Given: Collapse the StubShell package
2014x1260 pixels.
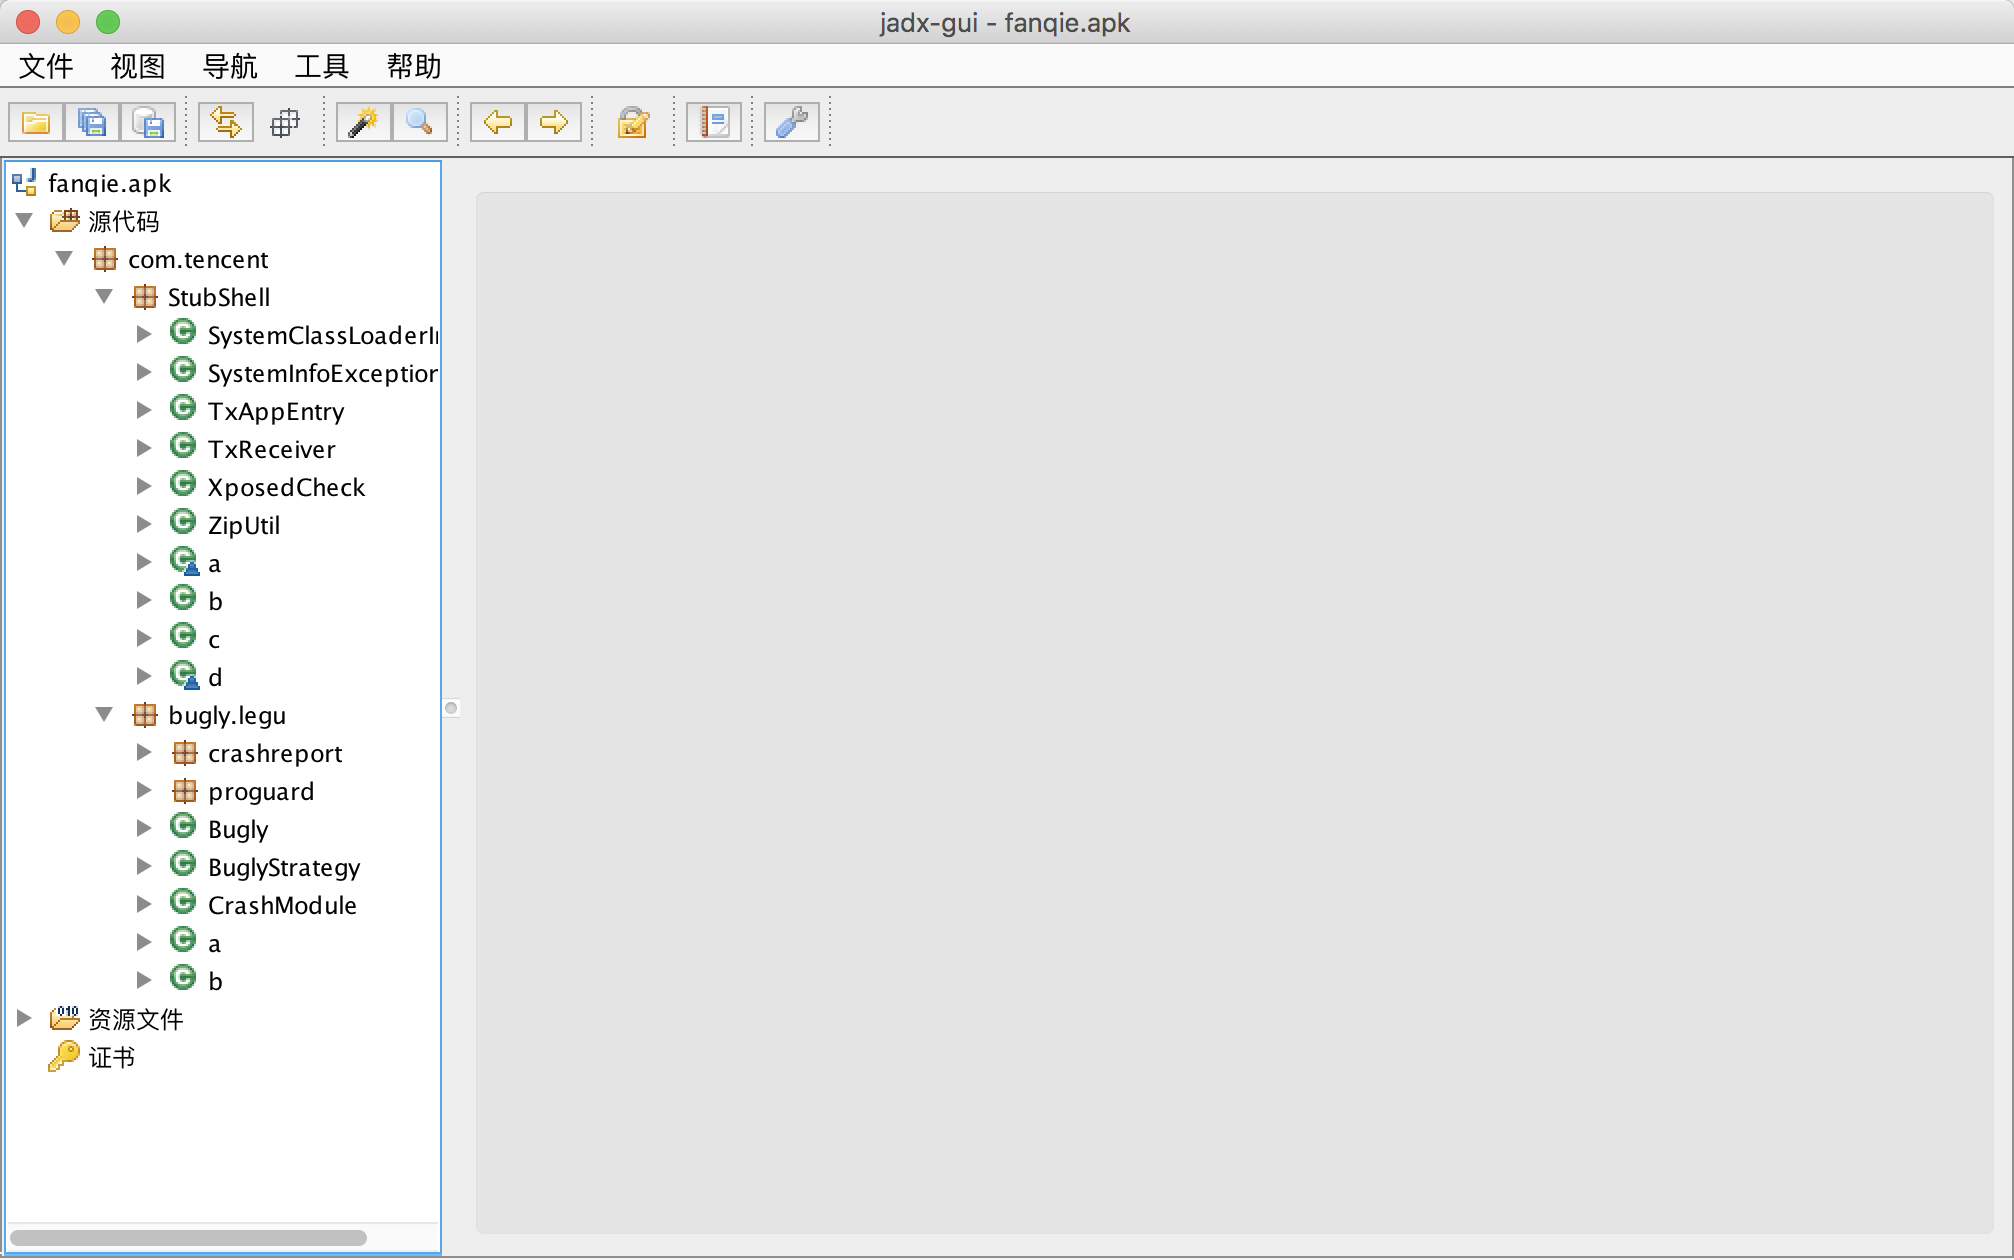Looking at the screenshot, I should point(105,296).
